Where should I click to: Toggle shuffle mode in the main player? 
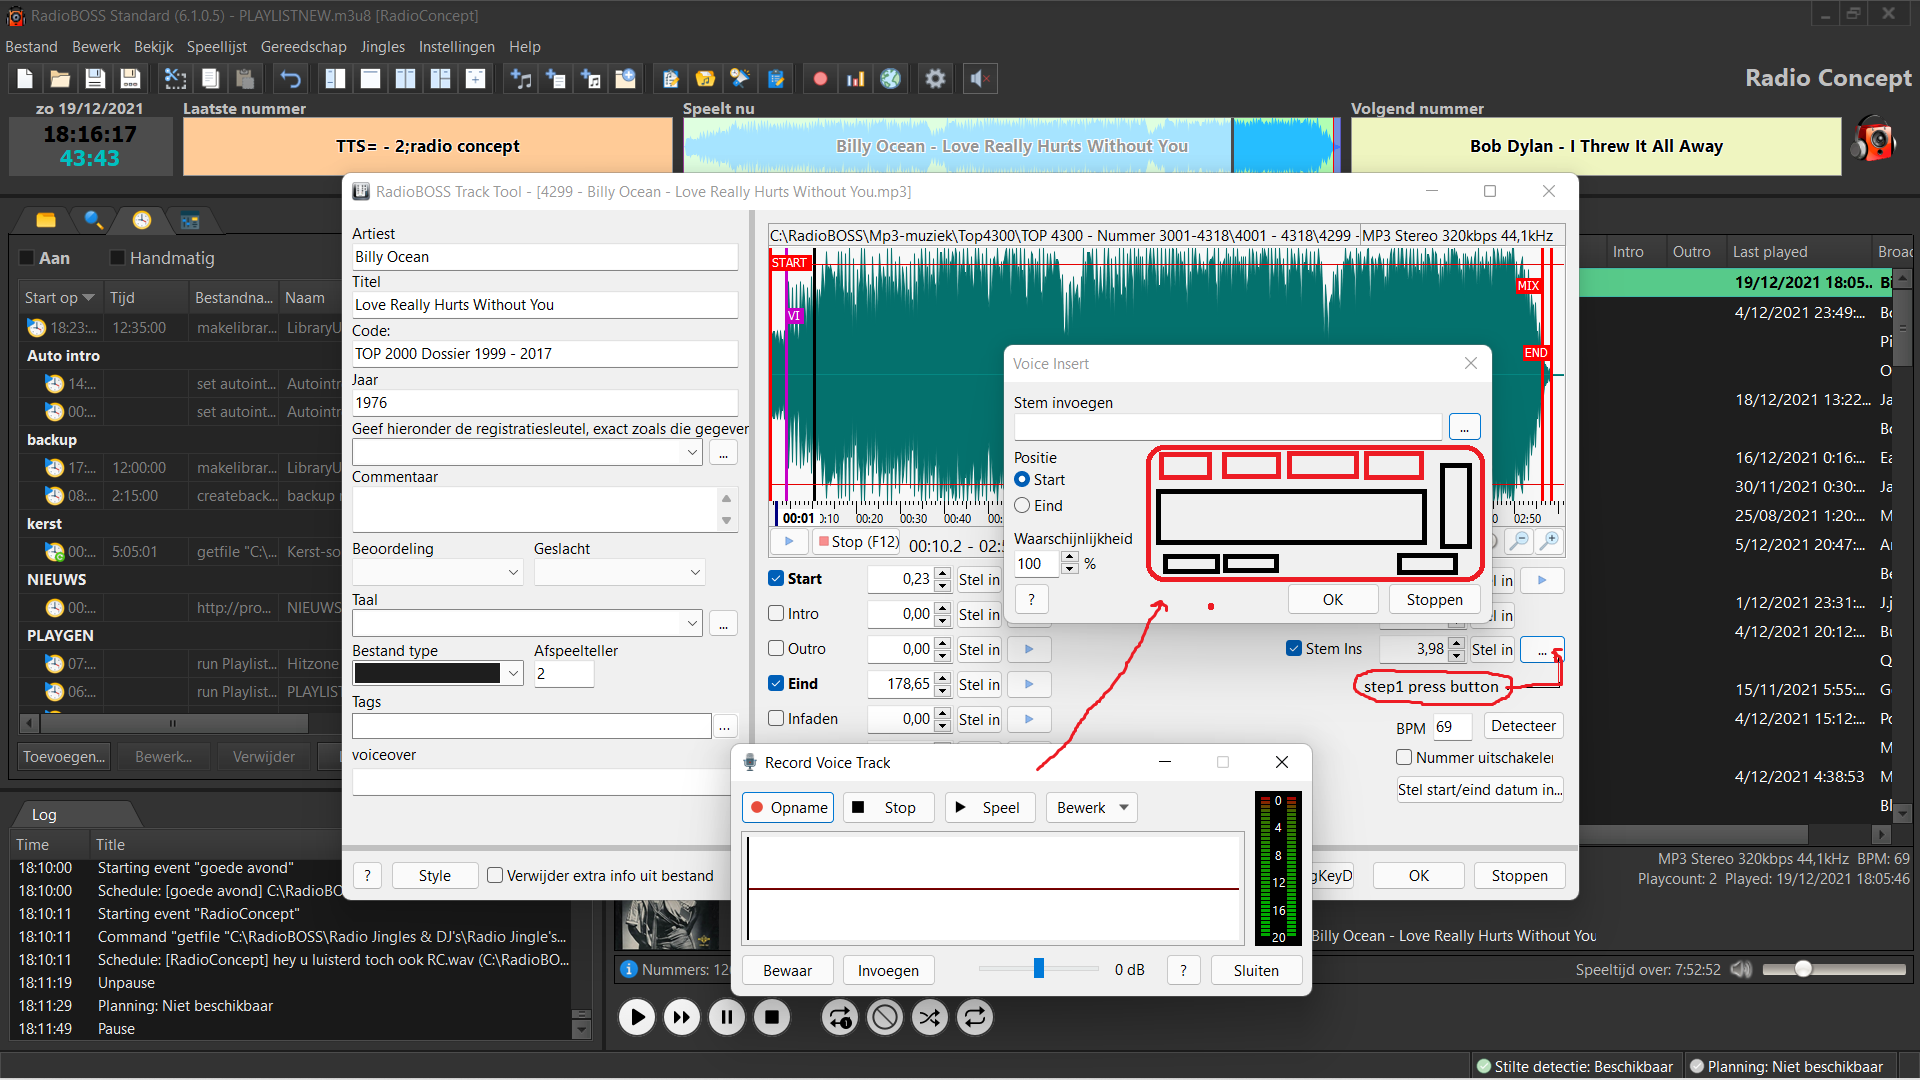click(930, 1018)
